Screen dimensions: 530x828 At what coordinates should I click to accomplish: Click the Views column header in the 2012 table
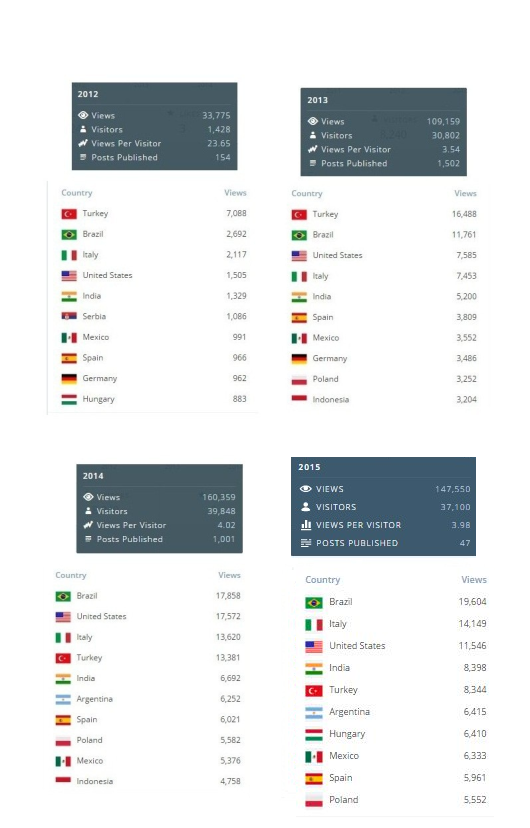tap(235, 193)
